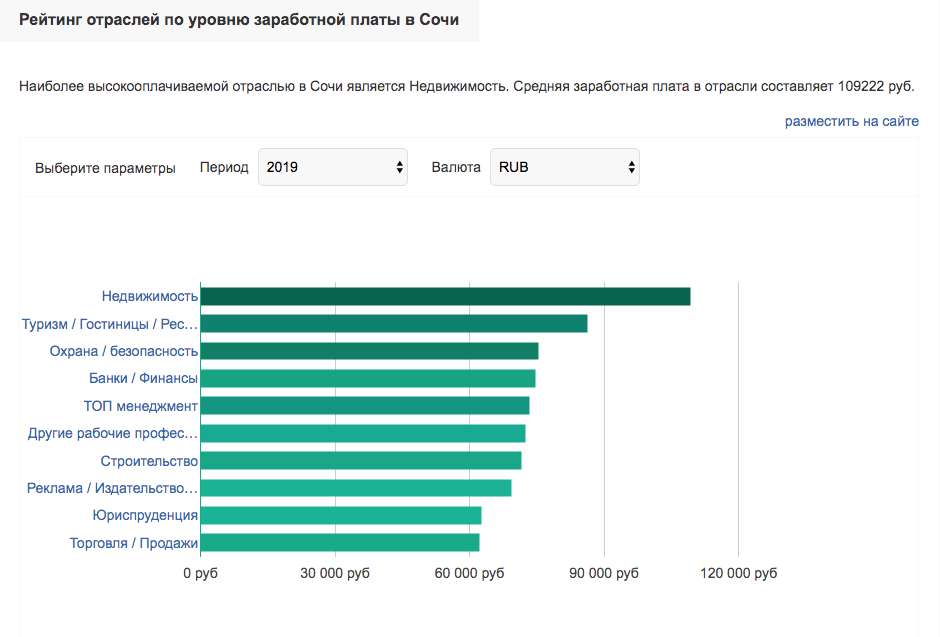Open the 'Охрана / безопасность' link

click(123, 351)
